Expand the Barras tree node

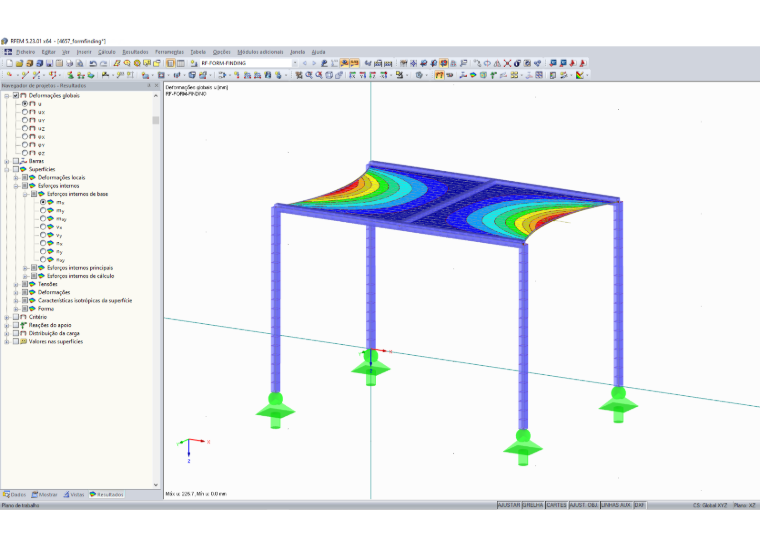click(7, 161)
